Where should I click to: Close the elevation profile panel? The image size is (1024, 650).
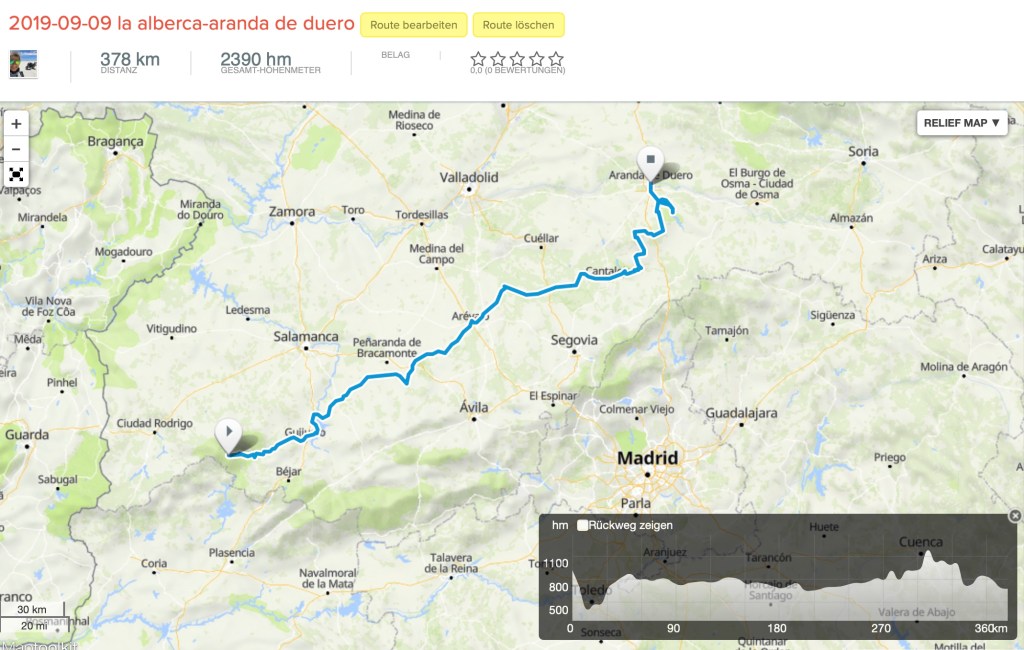tap(1015, 516)
